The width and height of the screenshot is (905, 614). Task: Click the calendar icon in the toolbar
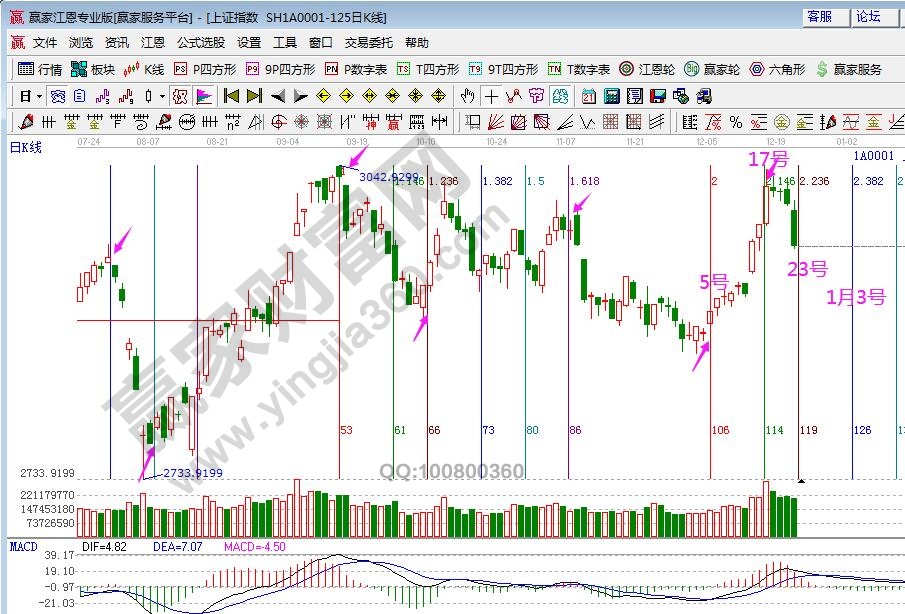[588, 96]
